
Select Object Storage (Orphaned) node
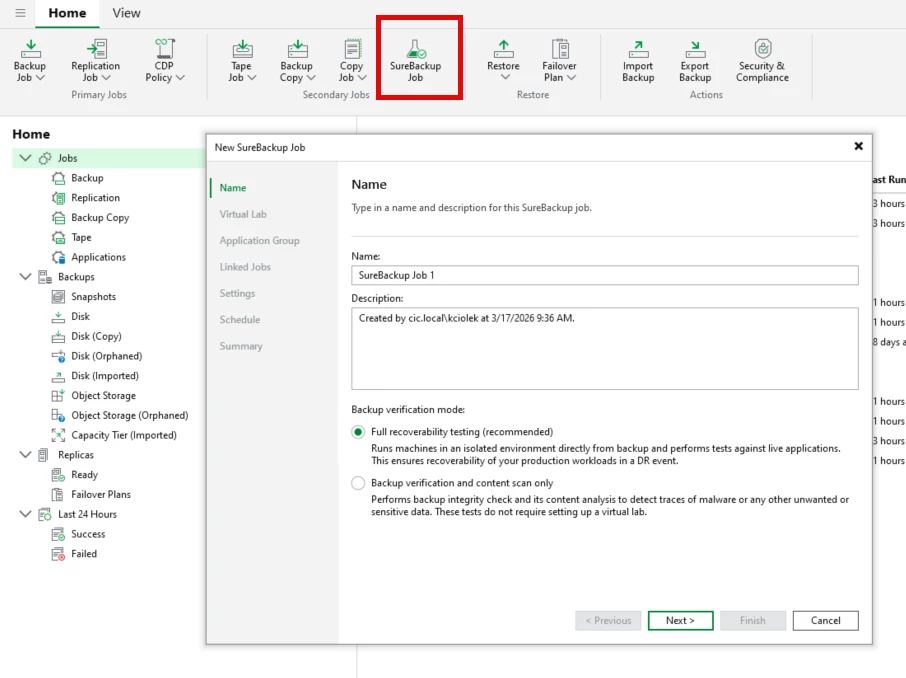pos(129,415)
